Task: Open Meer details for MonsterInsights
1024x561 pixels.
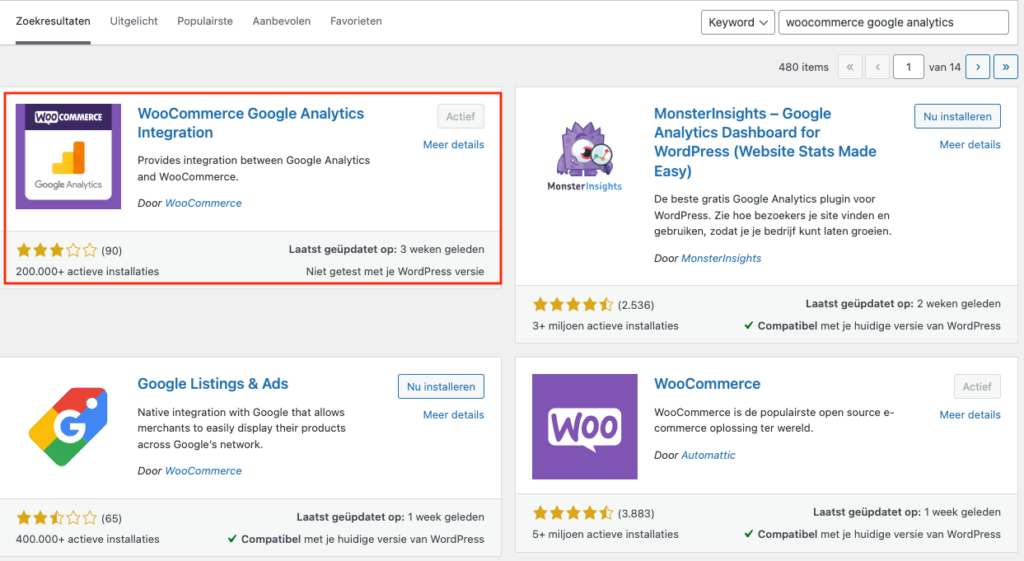Action: [x=970, y=144]
